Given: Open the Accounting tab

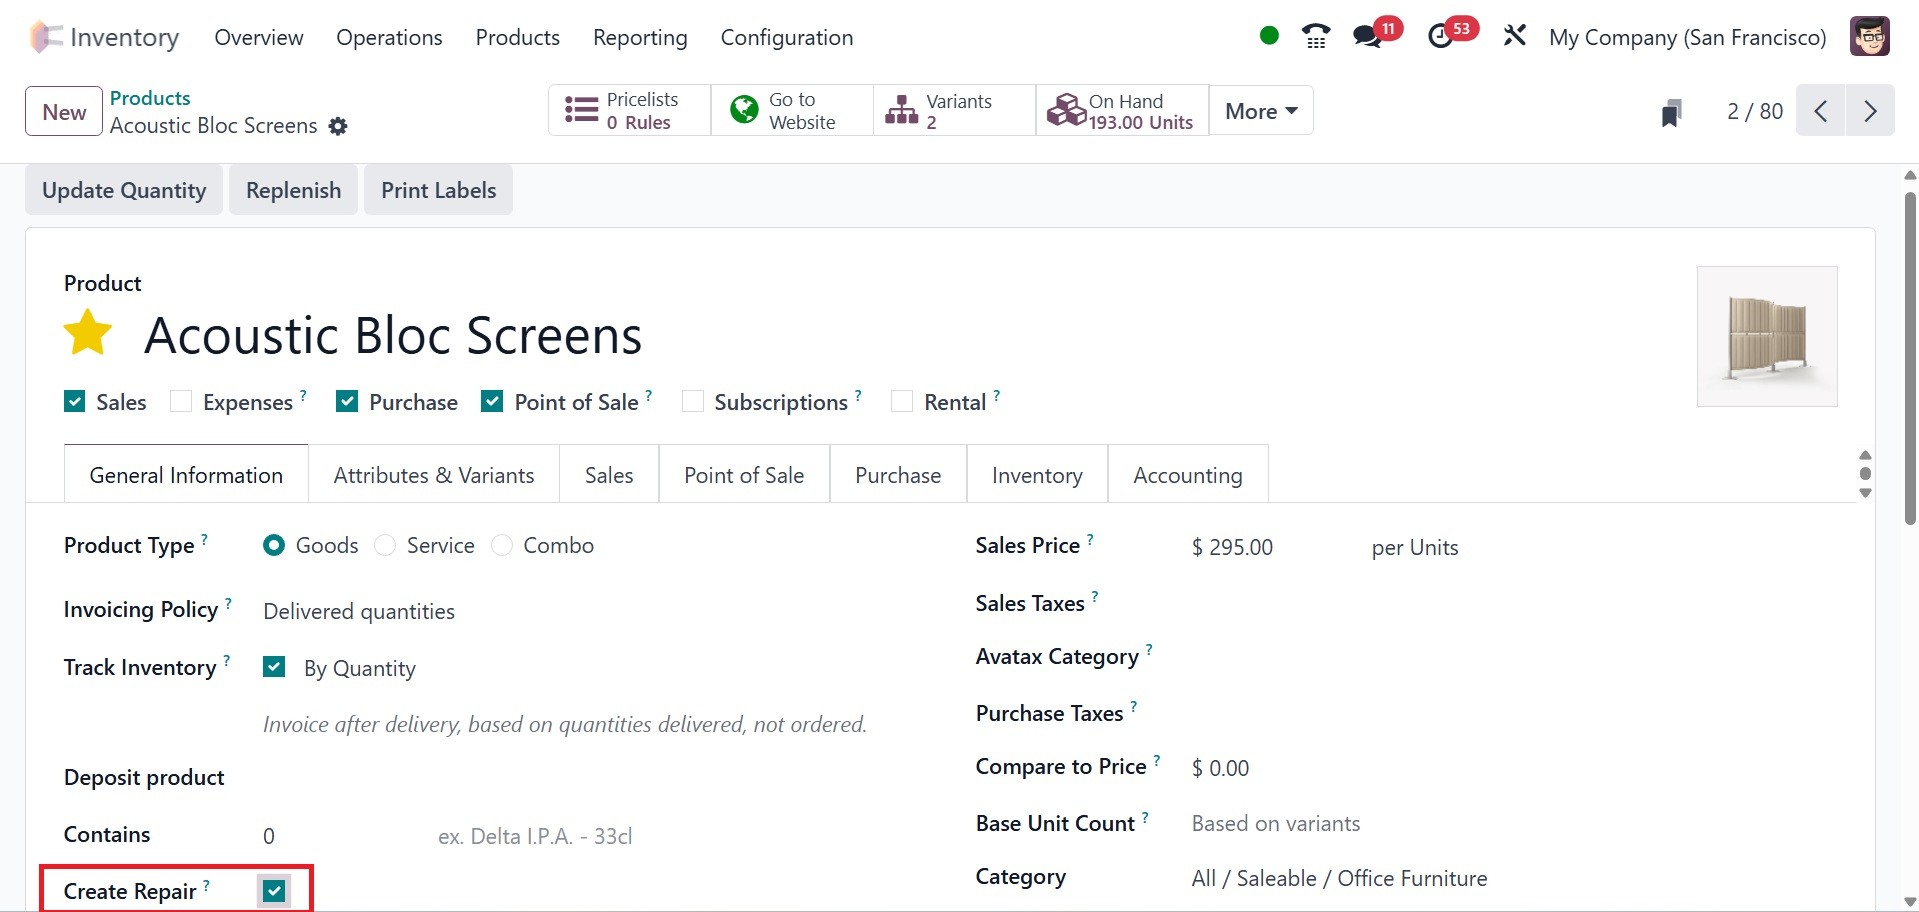Looking at the screenshot, I should tap(1187, 475).
